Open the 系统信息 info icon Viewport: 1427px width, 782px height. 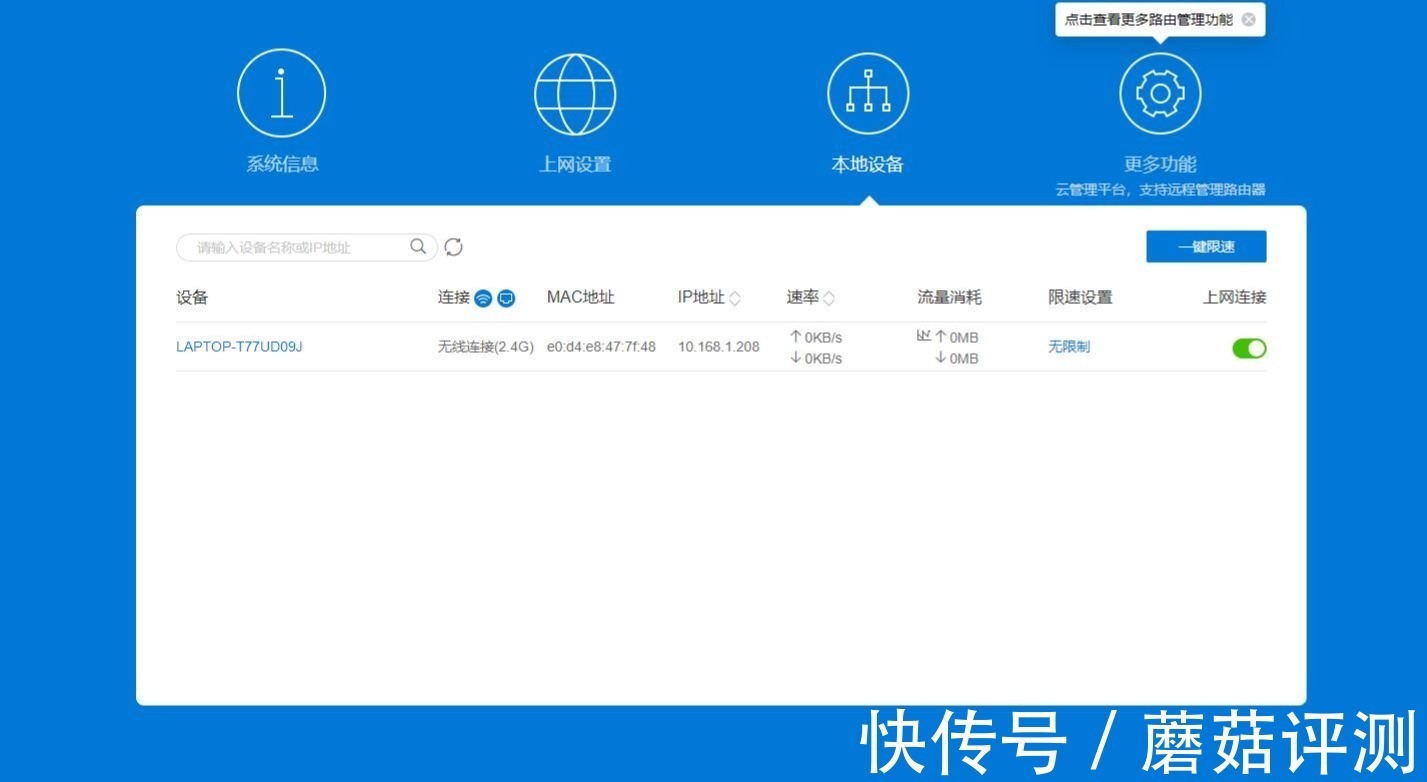(281, 93)
